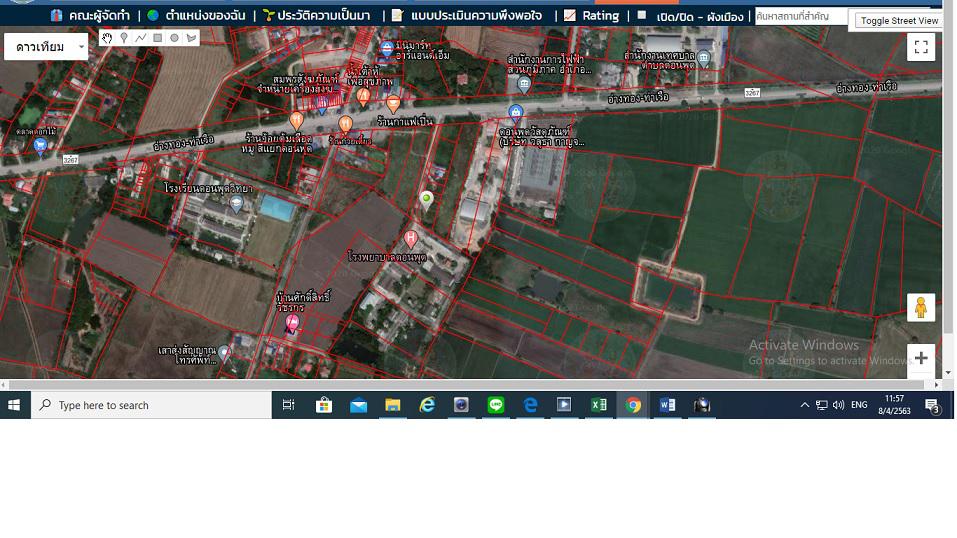Click the ร้านจ้อยต้มเลือดหมู restaurant marker
The width and height of the screenshot is (957, 538).
tap(297, 120)
